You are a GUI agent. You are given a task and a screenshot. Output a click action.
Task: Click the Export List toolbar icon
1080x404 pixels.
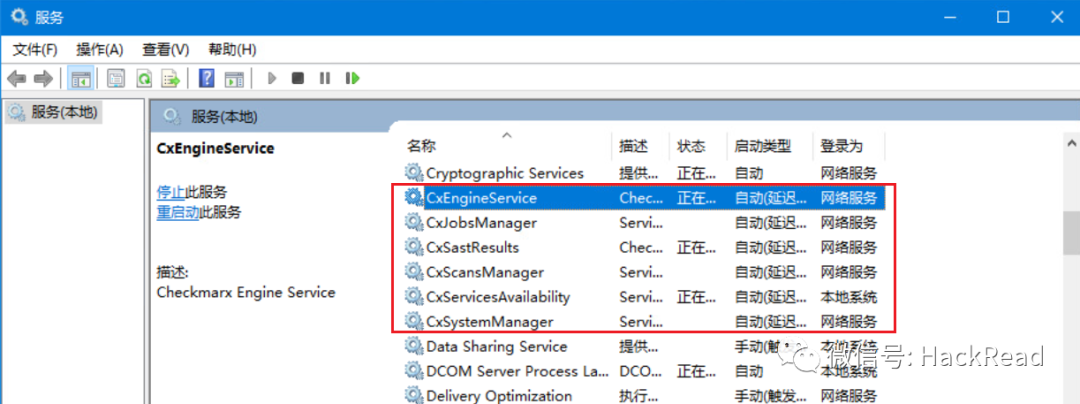170,78
